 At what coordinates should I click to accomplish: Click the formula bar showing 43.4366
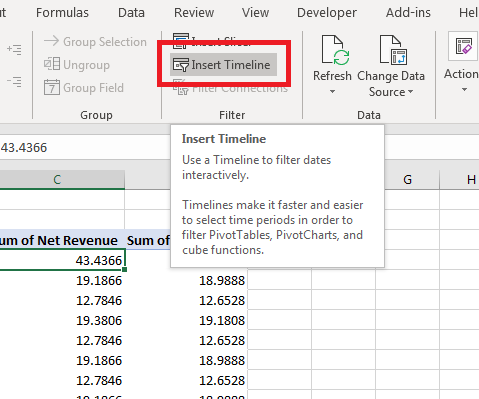[85, 147]
